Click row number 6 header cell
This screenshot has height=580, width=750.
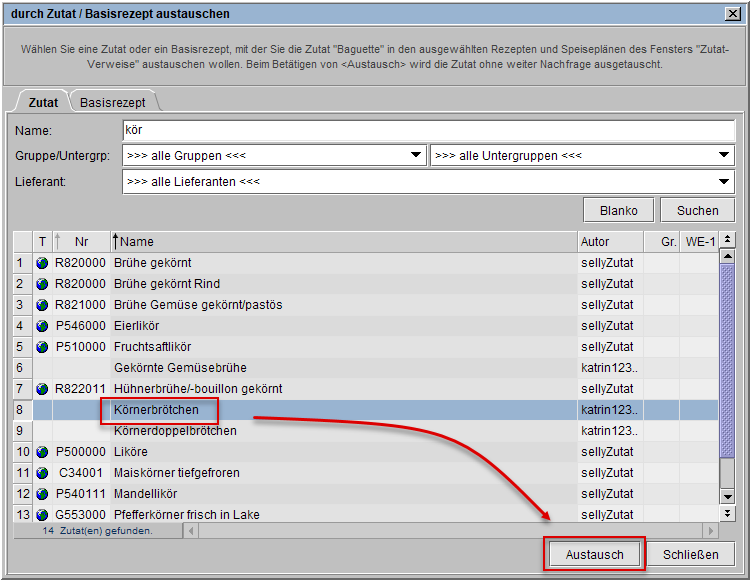click(x=23, y=368)
